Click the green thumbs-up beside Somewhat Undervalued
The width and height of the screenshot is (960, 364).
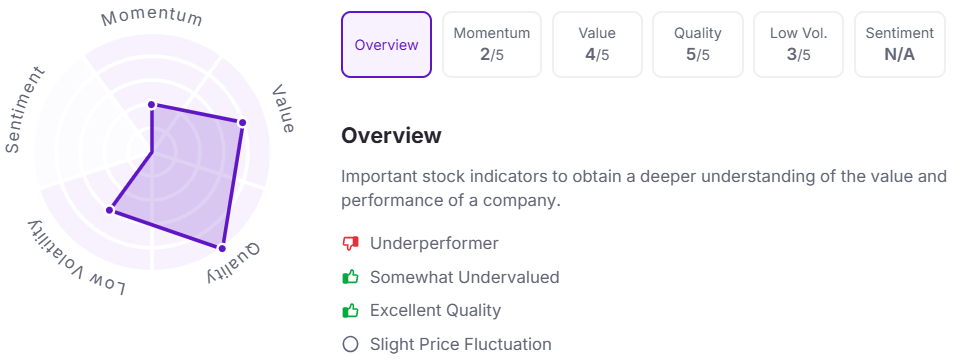(350, 277)
